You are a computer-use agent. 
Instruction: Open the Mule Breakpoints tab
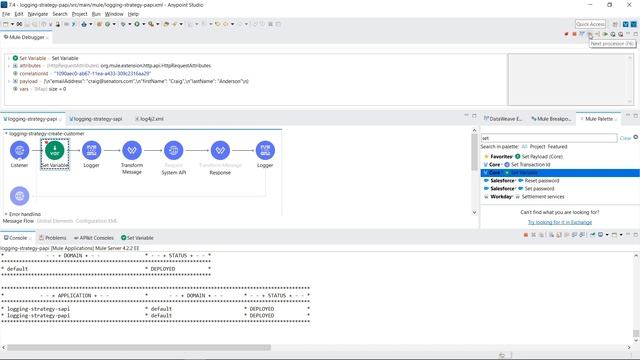pos(551,119)
